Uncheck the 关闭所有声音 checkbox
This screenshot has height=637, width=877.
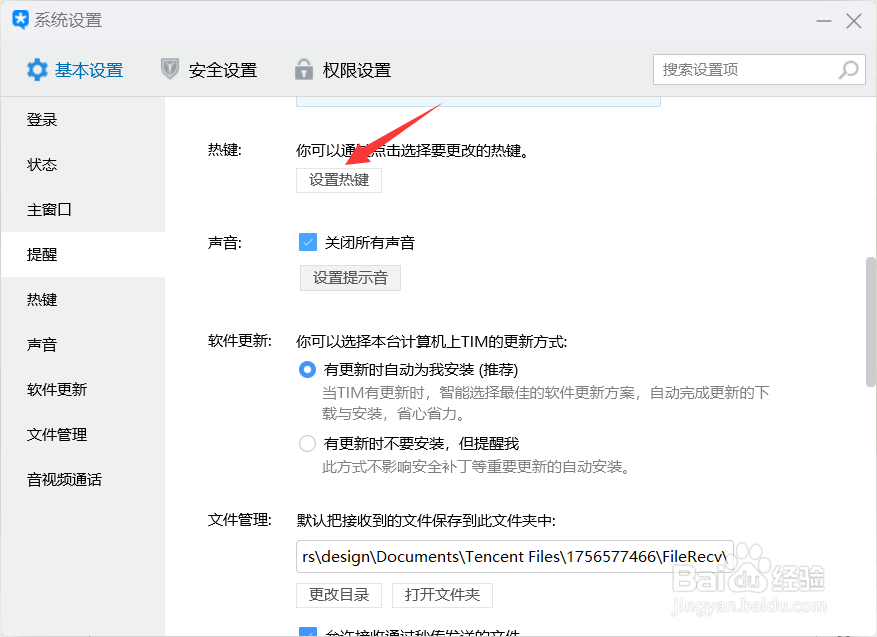coord(307,241)
